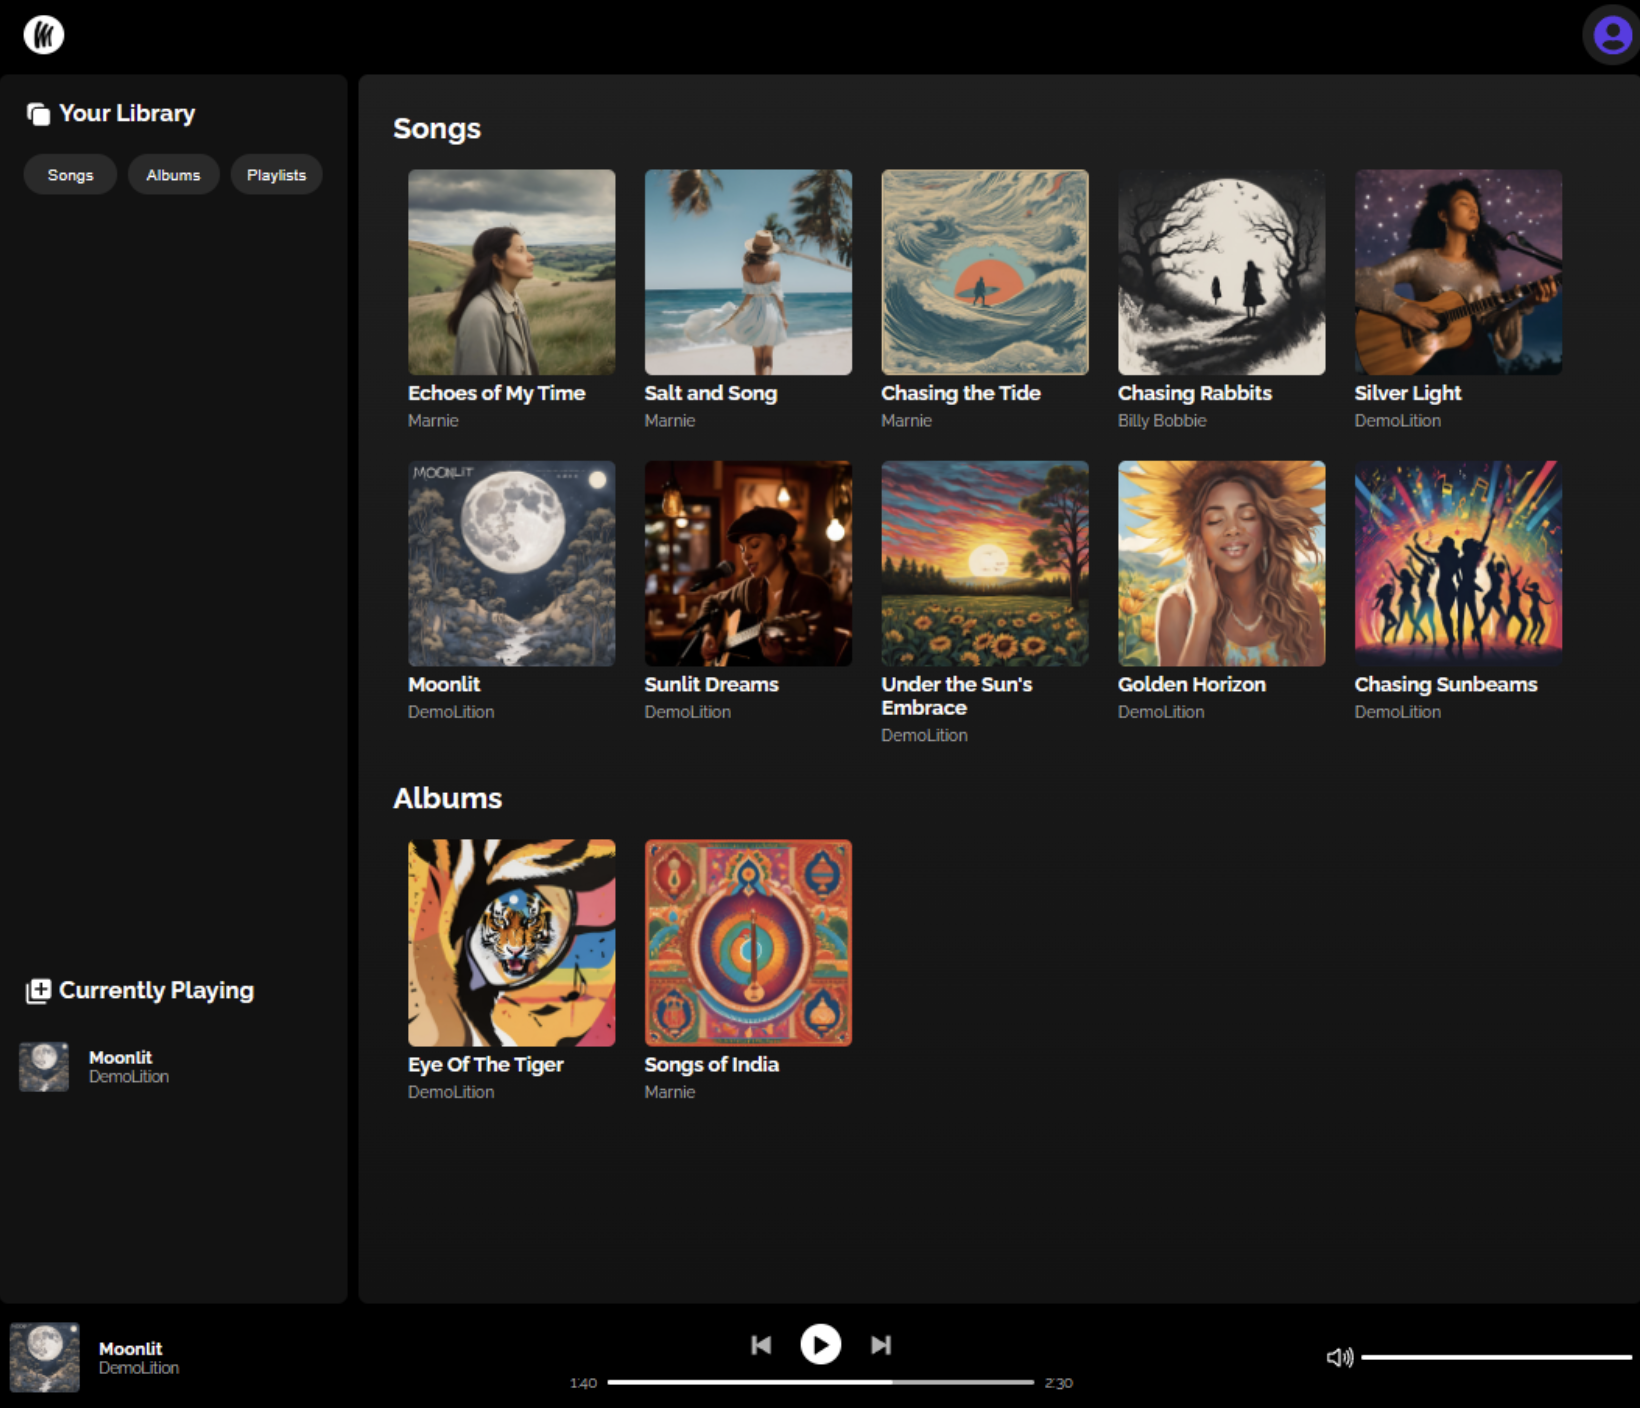Open Chasing Rabbits cover art

tap(1222, 272)
